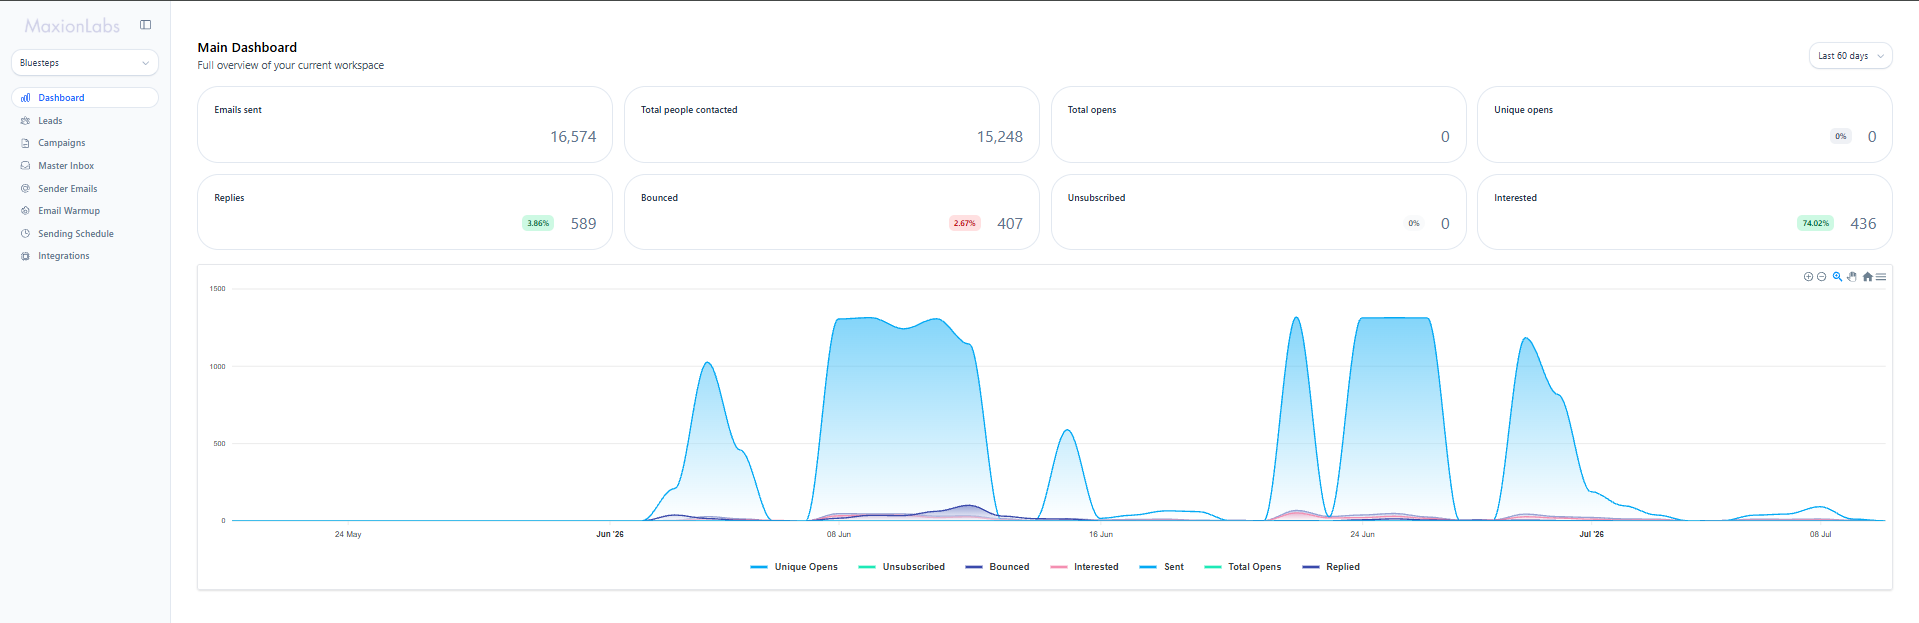Click the Leads people icon in the sidebar
The width and height of the screenshot is (1919, 623).
(x=25, y=121)
